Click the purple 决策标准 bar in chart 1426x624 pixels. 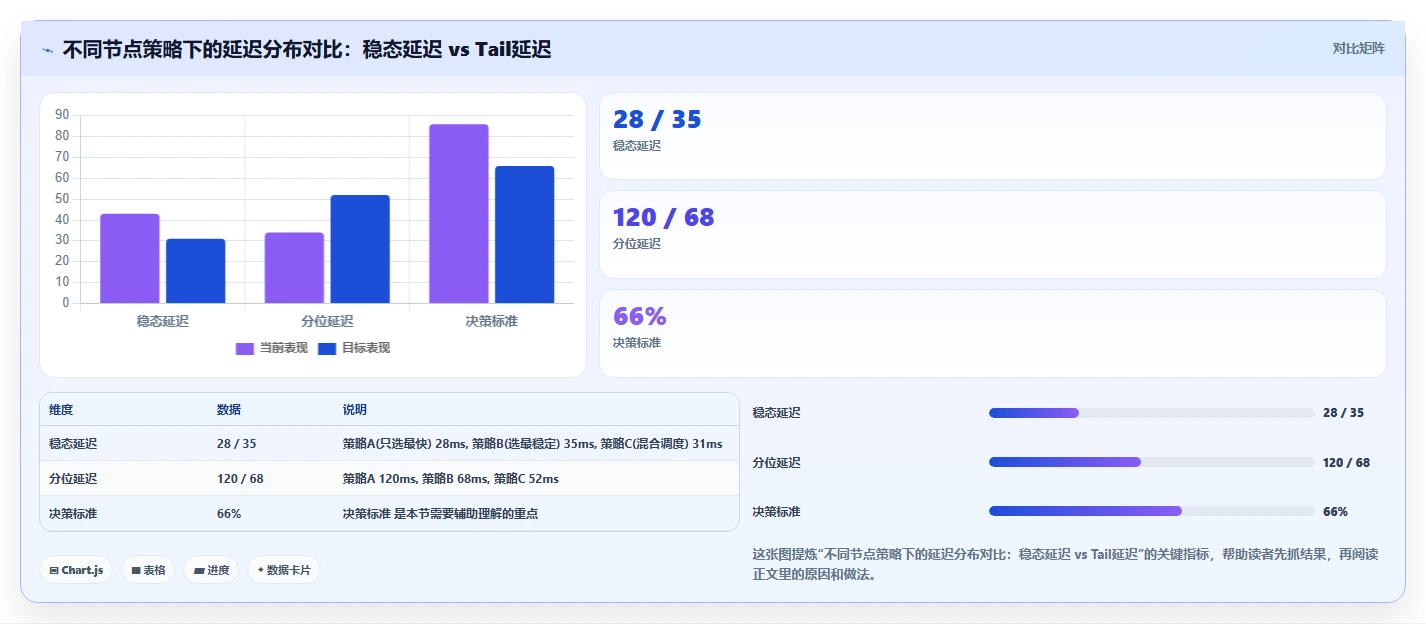[x=459, y=214]
